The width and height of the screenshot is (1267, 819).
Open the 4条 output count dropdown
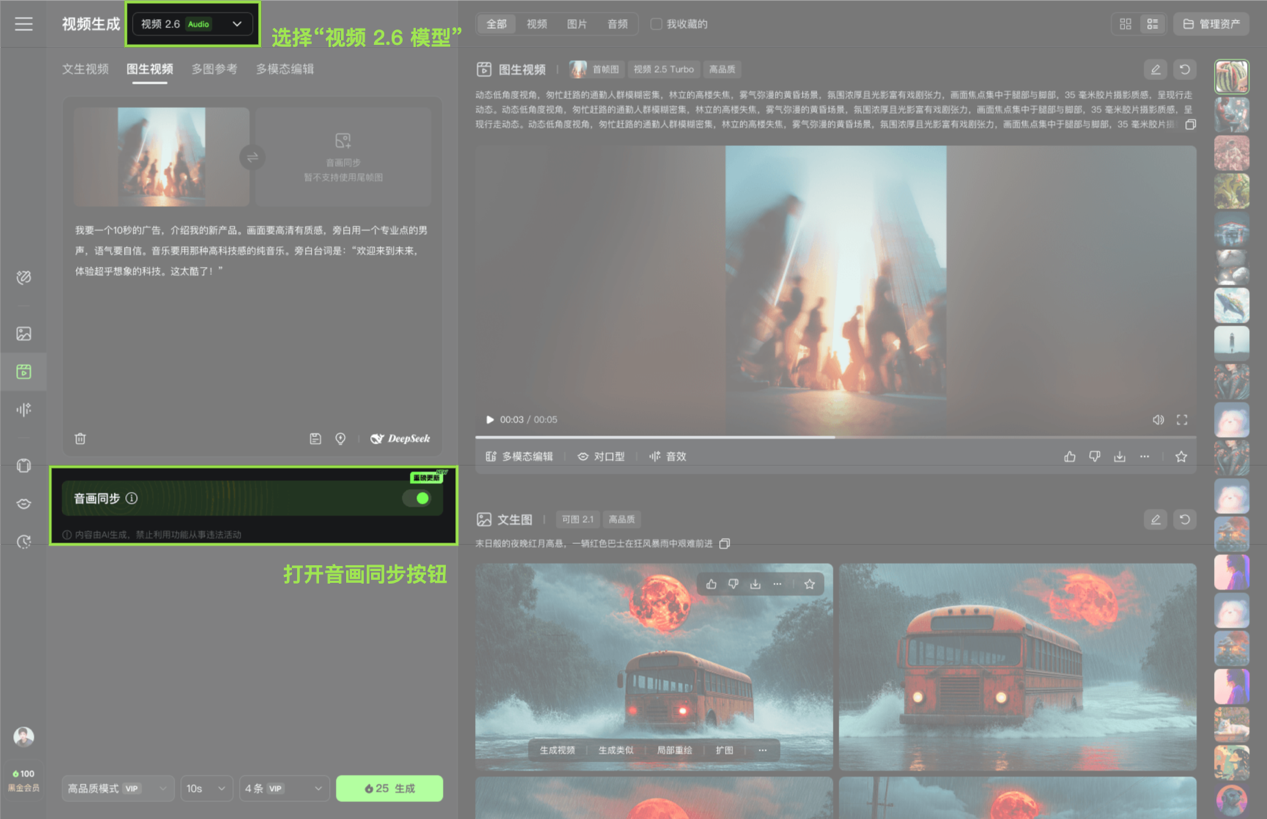click(x=283, y=788)
